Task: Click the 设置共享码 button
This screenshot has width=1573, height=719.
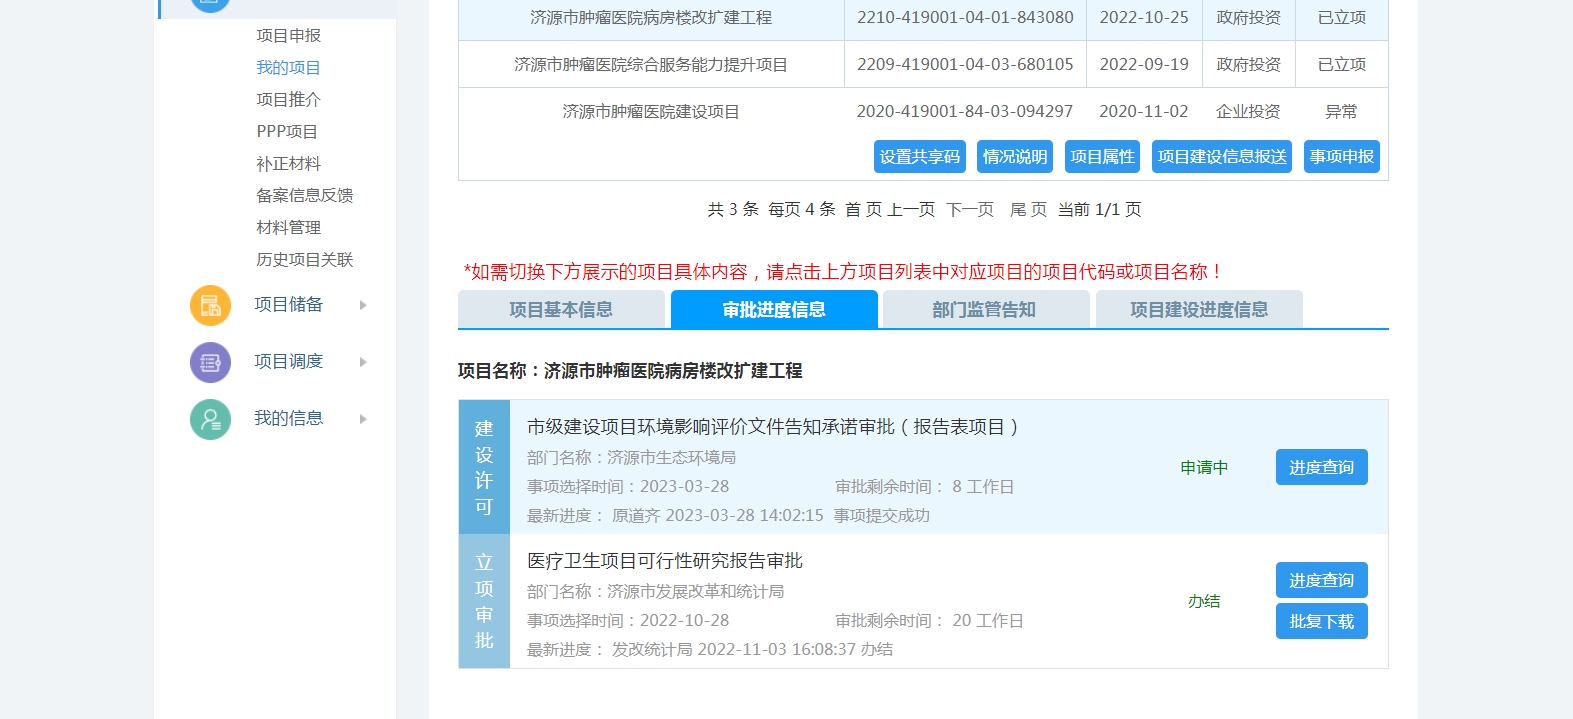Action: click(x=920, y=157)
